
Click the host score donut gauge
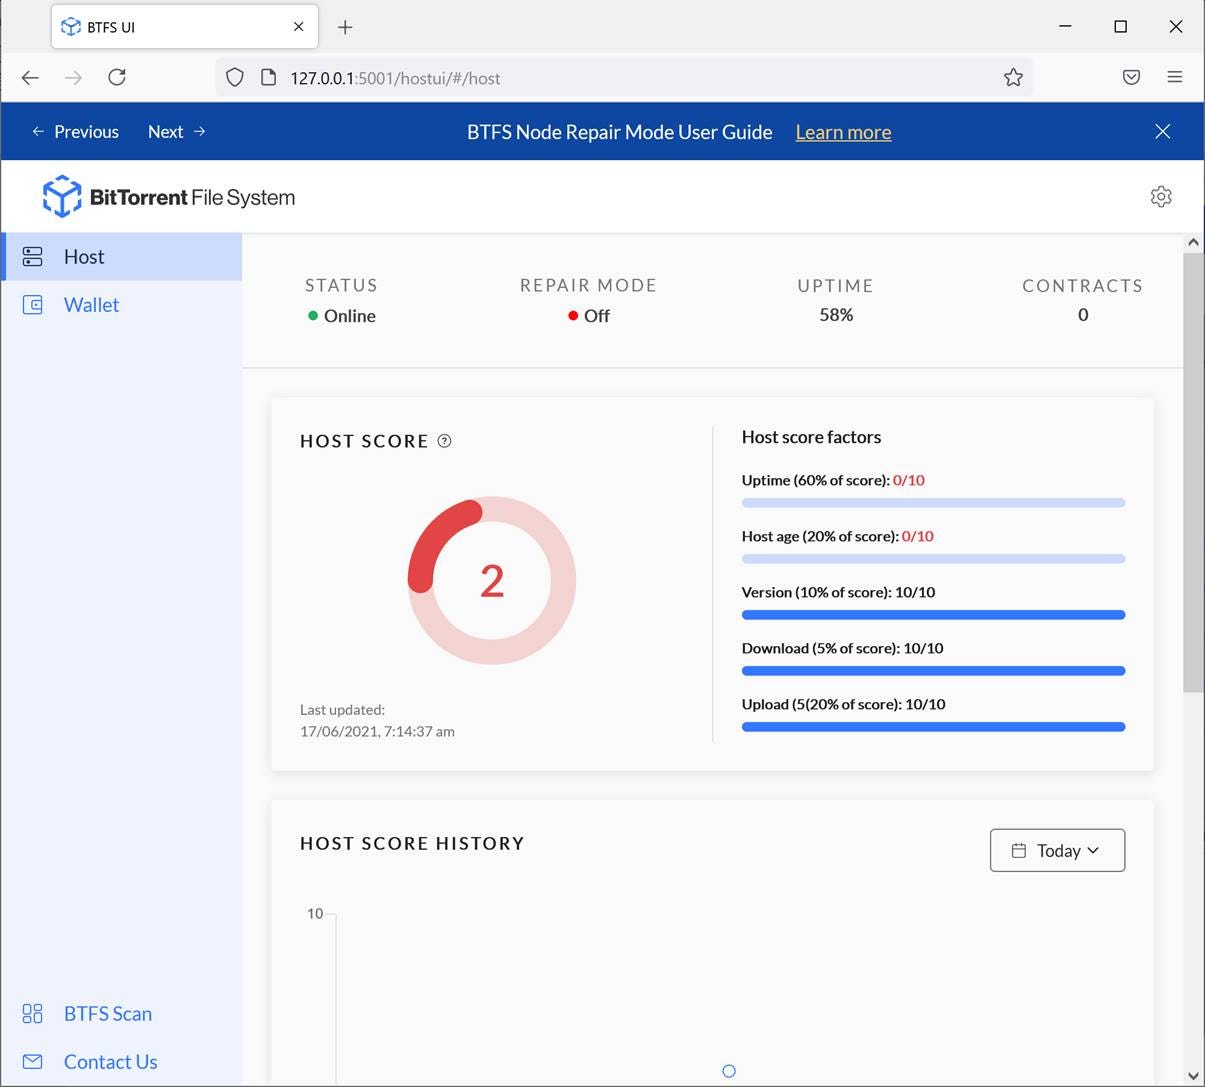492,580
